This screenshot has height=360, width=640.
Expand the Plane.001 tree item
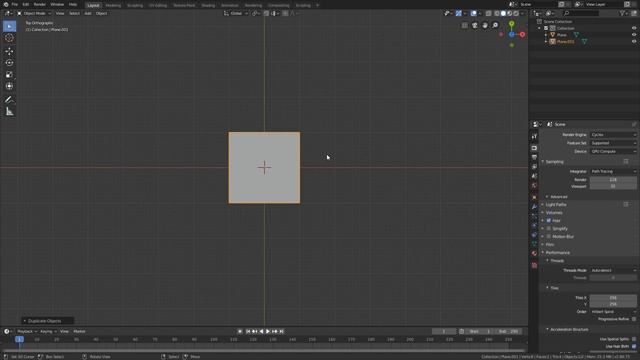coord(546,42)
